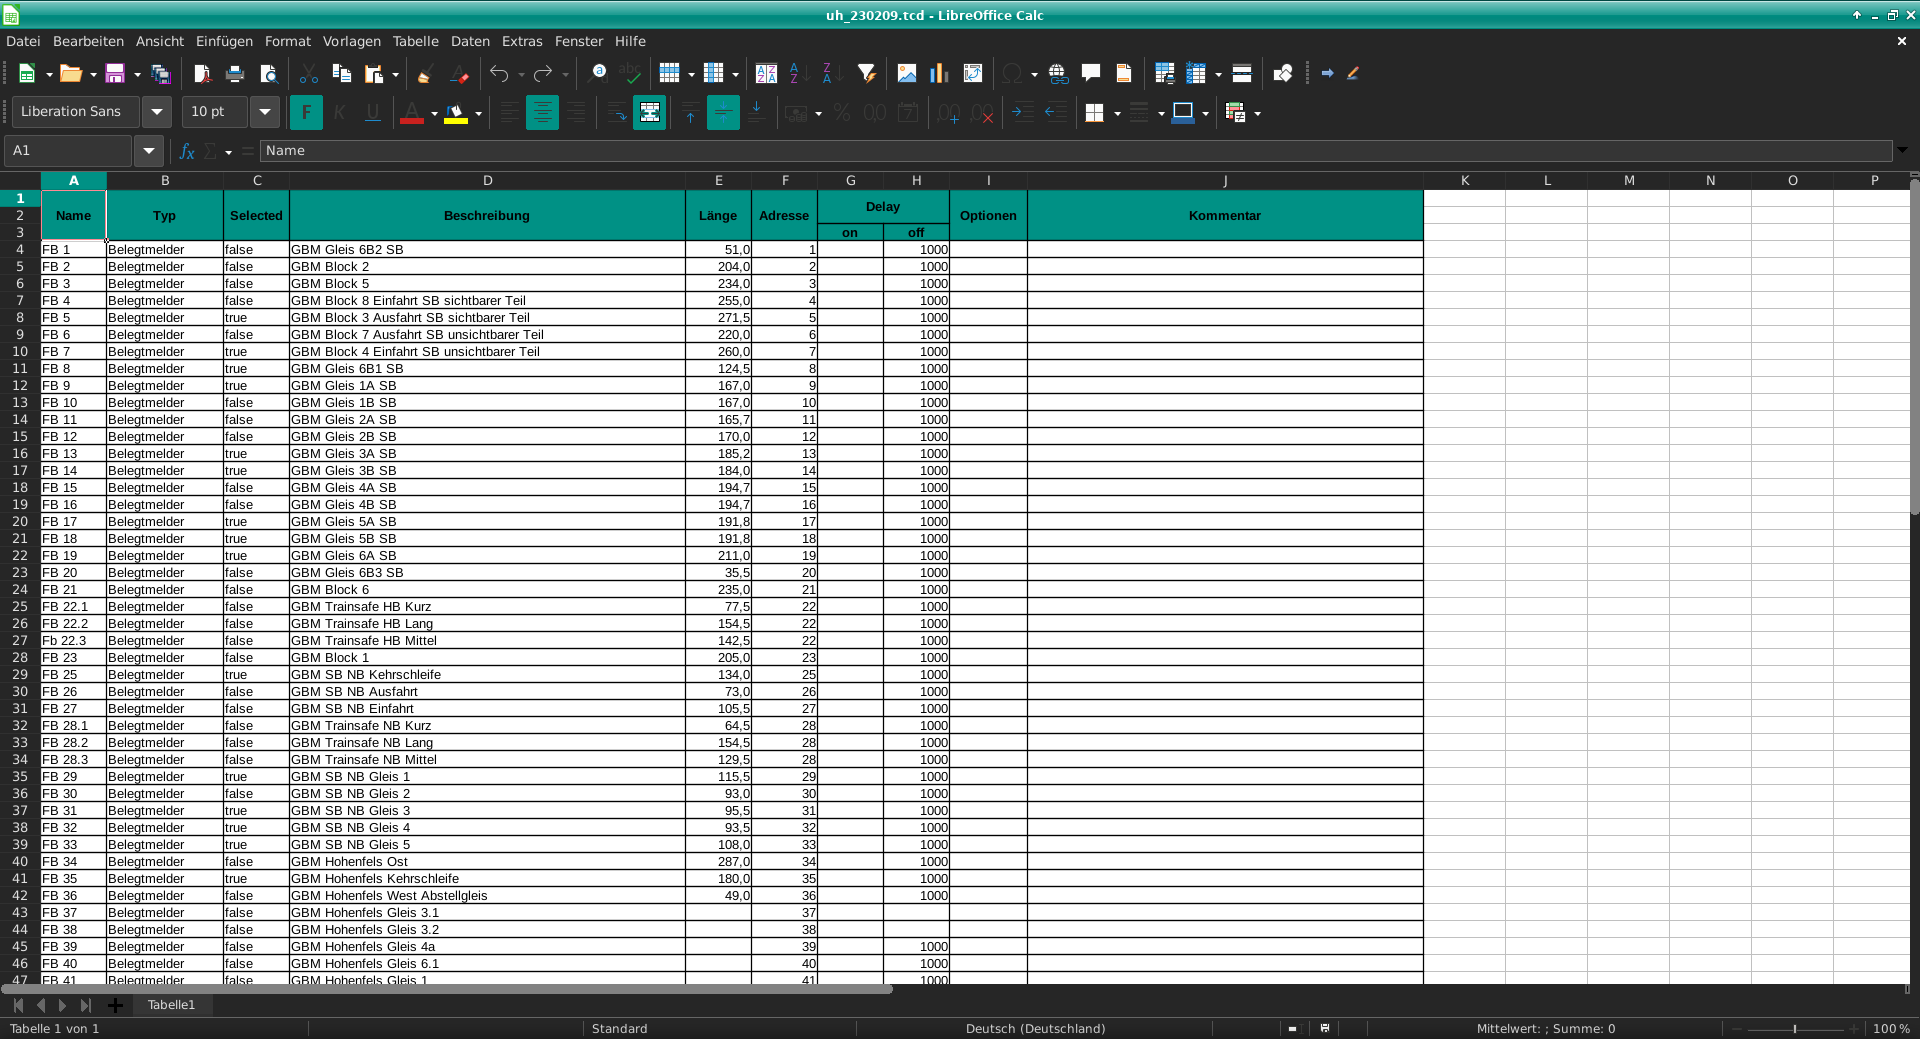Open the Format menu

click(287, 41)
